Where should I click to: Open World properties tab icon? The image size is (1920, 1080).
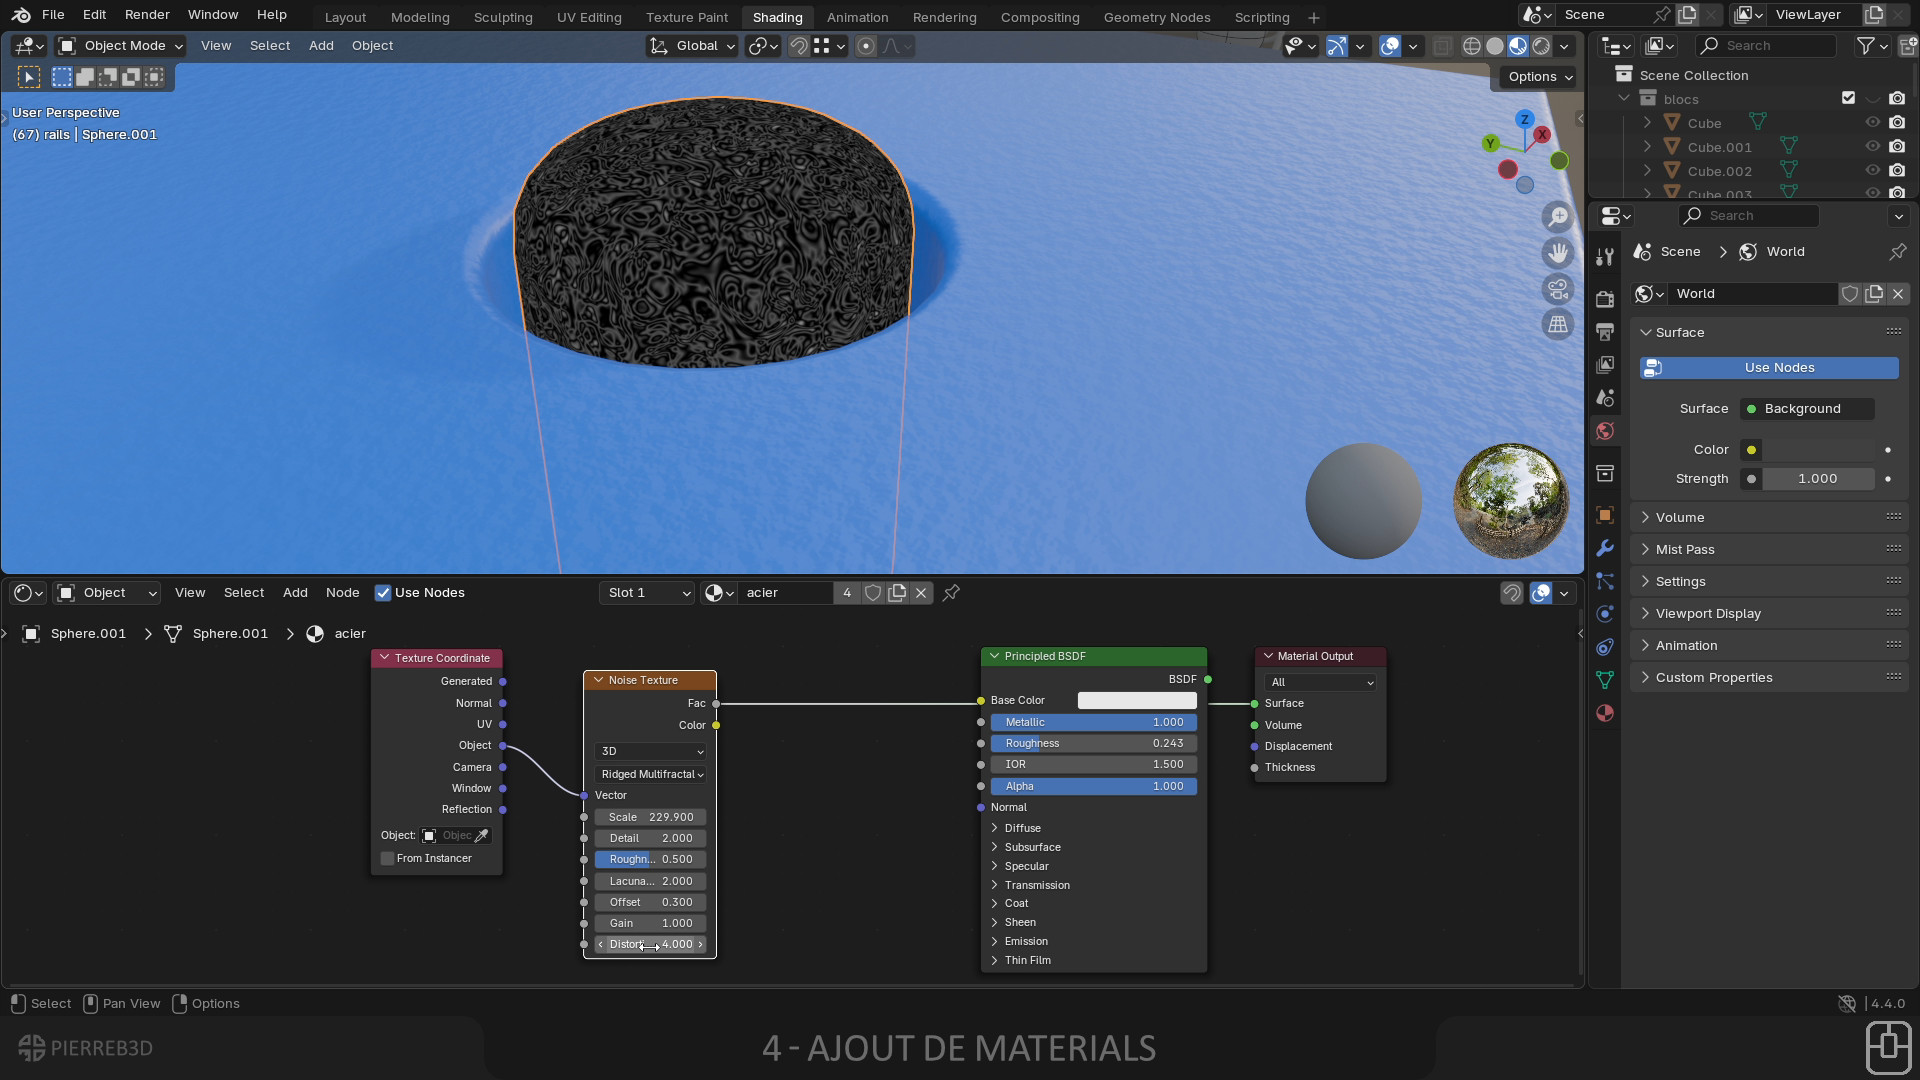[x=1605, y=431]
